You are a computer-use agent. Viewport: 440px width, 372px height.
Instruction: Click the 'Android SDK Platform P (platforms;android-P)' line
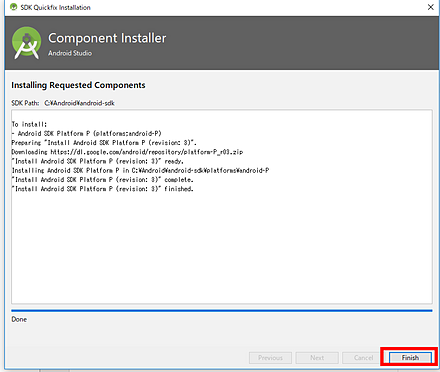click(87, 133)
